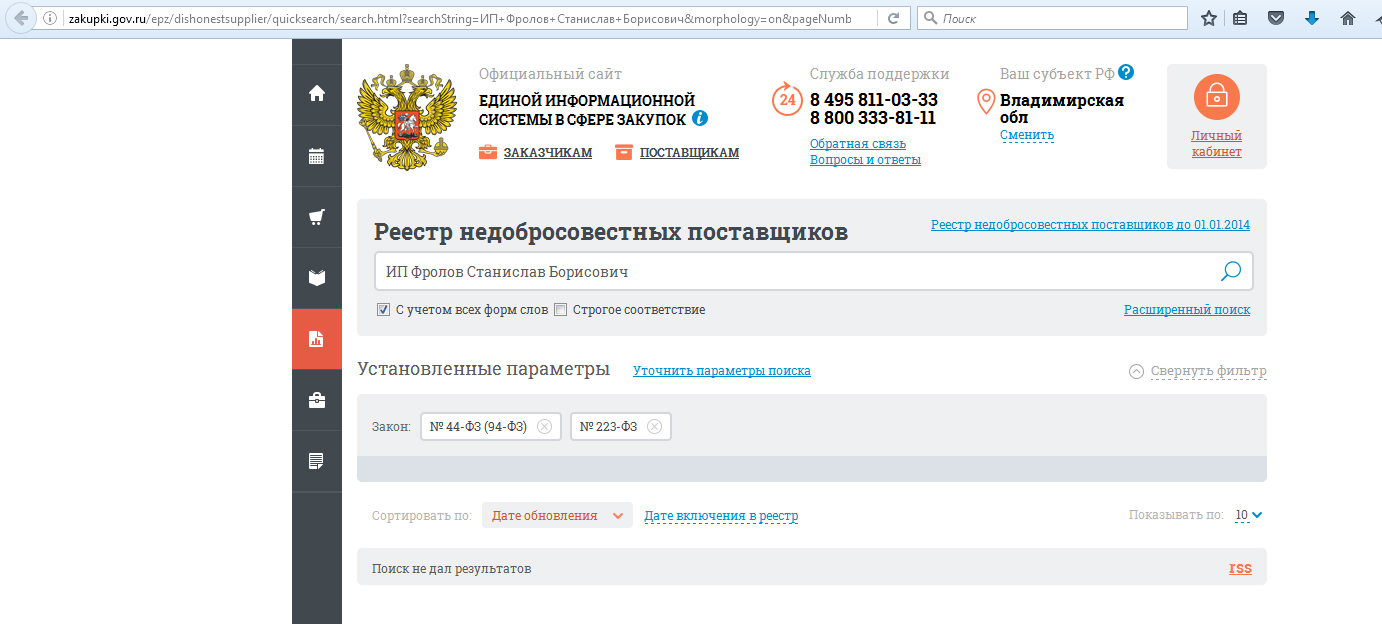Click the lock icon for Личный кабинет
This screenshot has height=624, width=1382.
click(1216, 96)
